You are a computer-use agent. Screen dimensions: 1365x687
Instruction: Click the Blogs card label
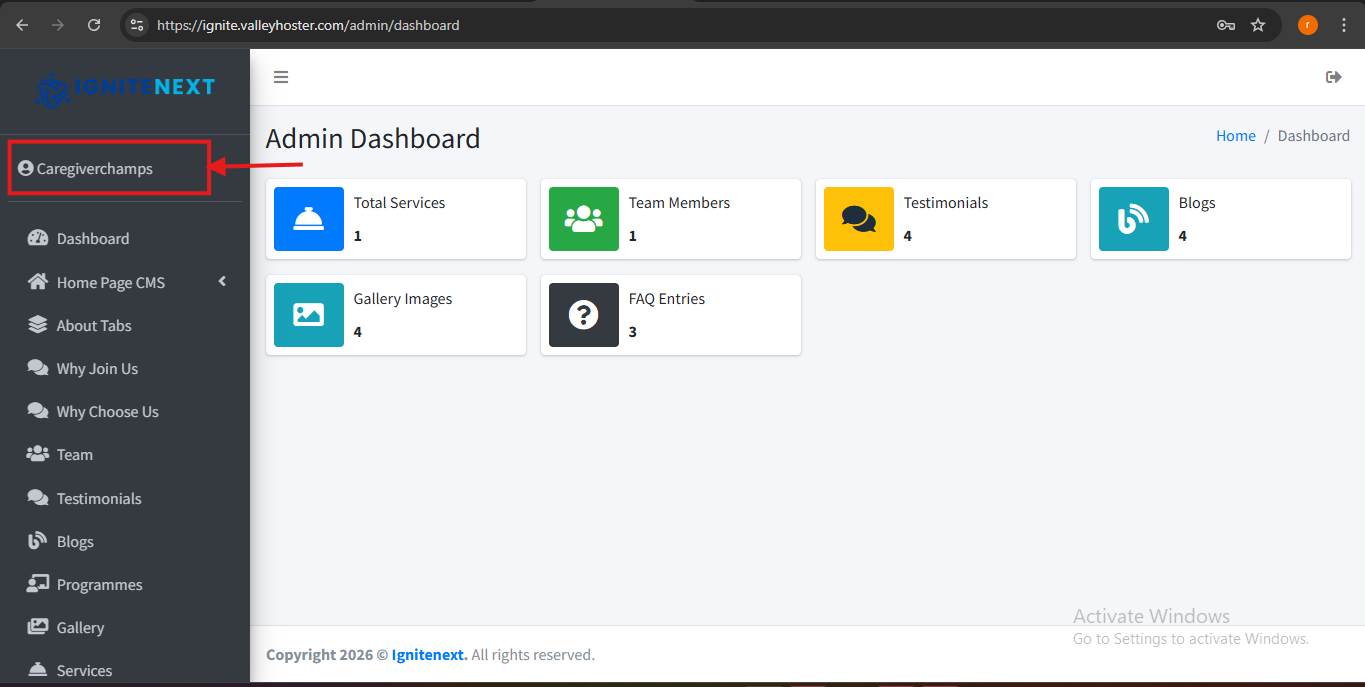[1197, 203]
